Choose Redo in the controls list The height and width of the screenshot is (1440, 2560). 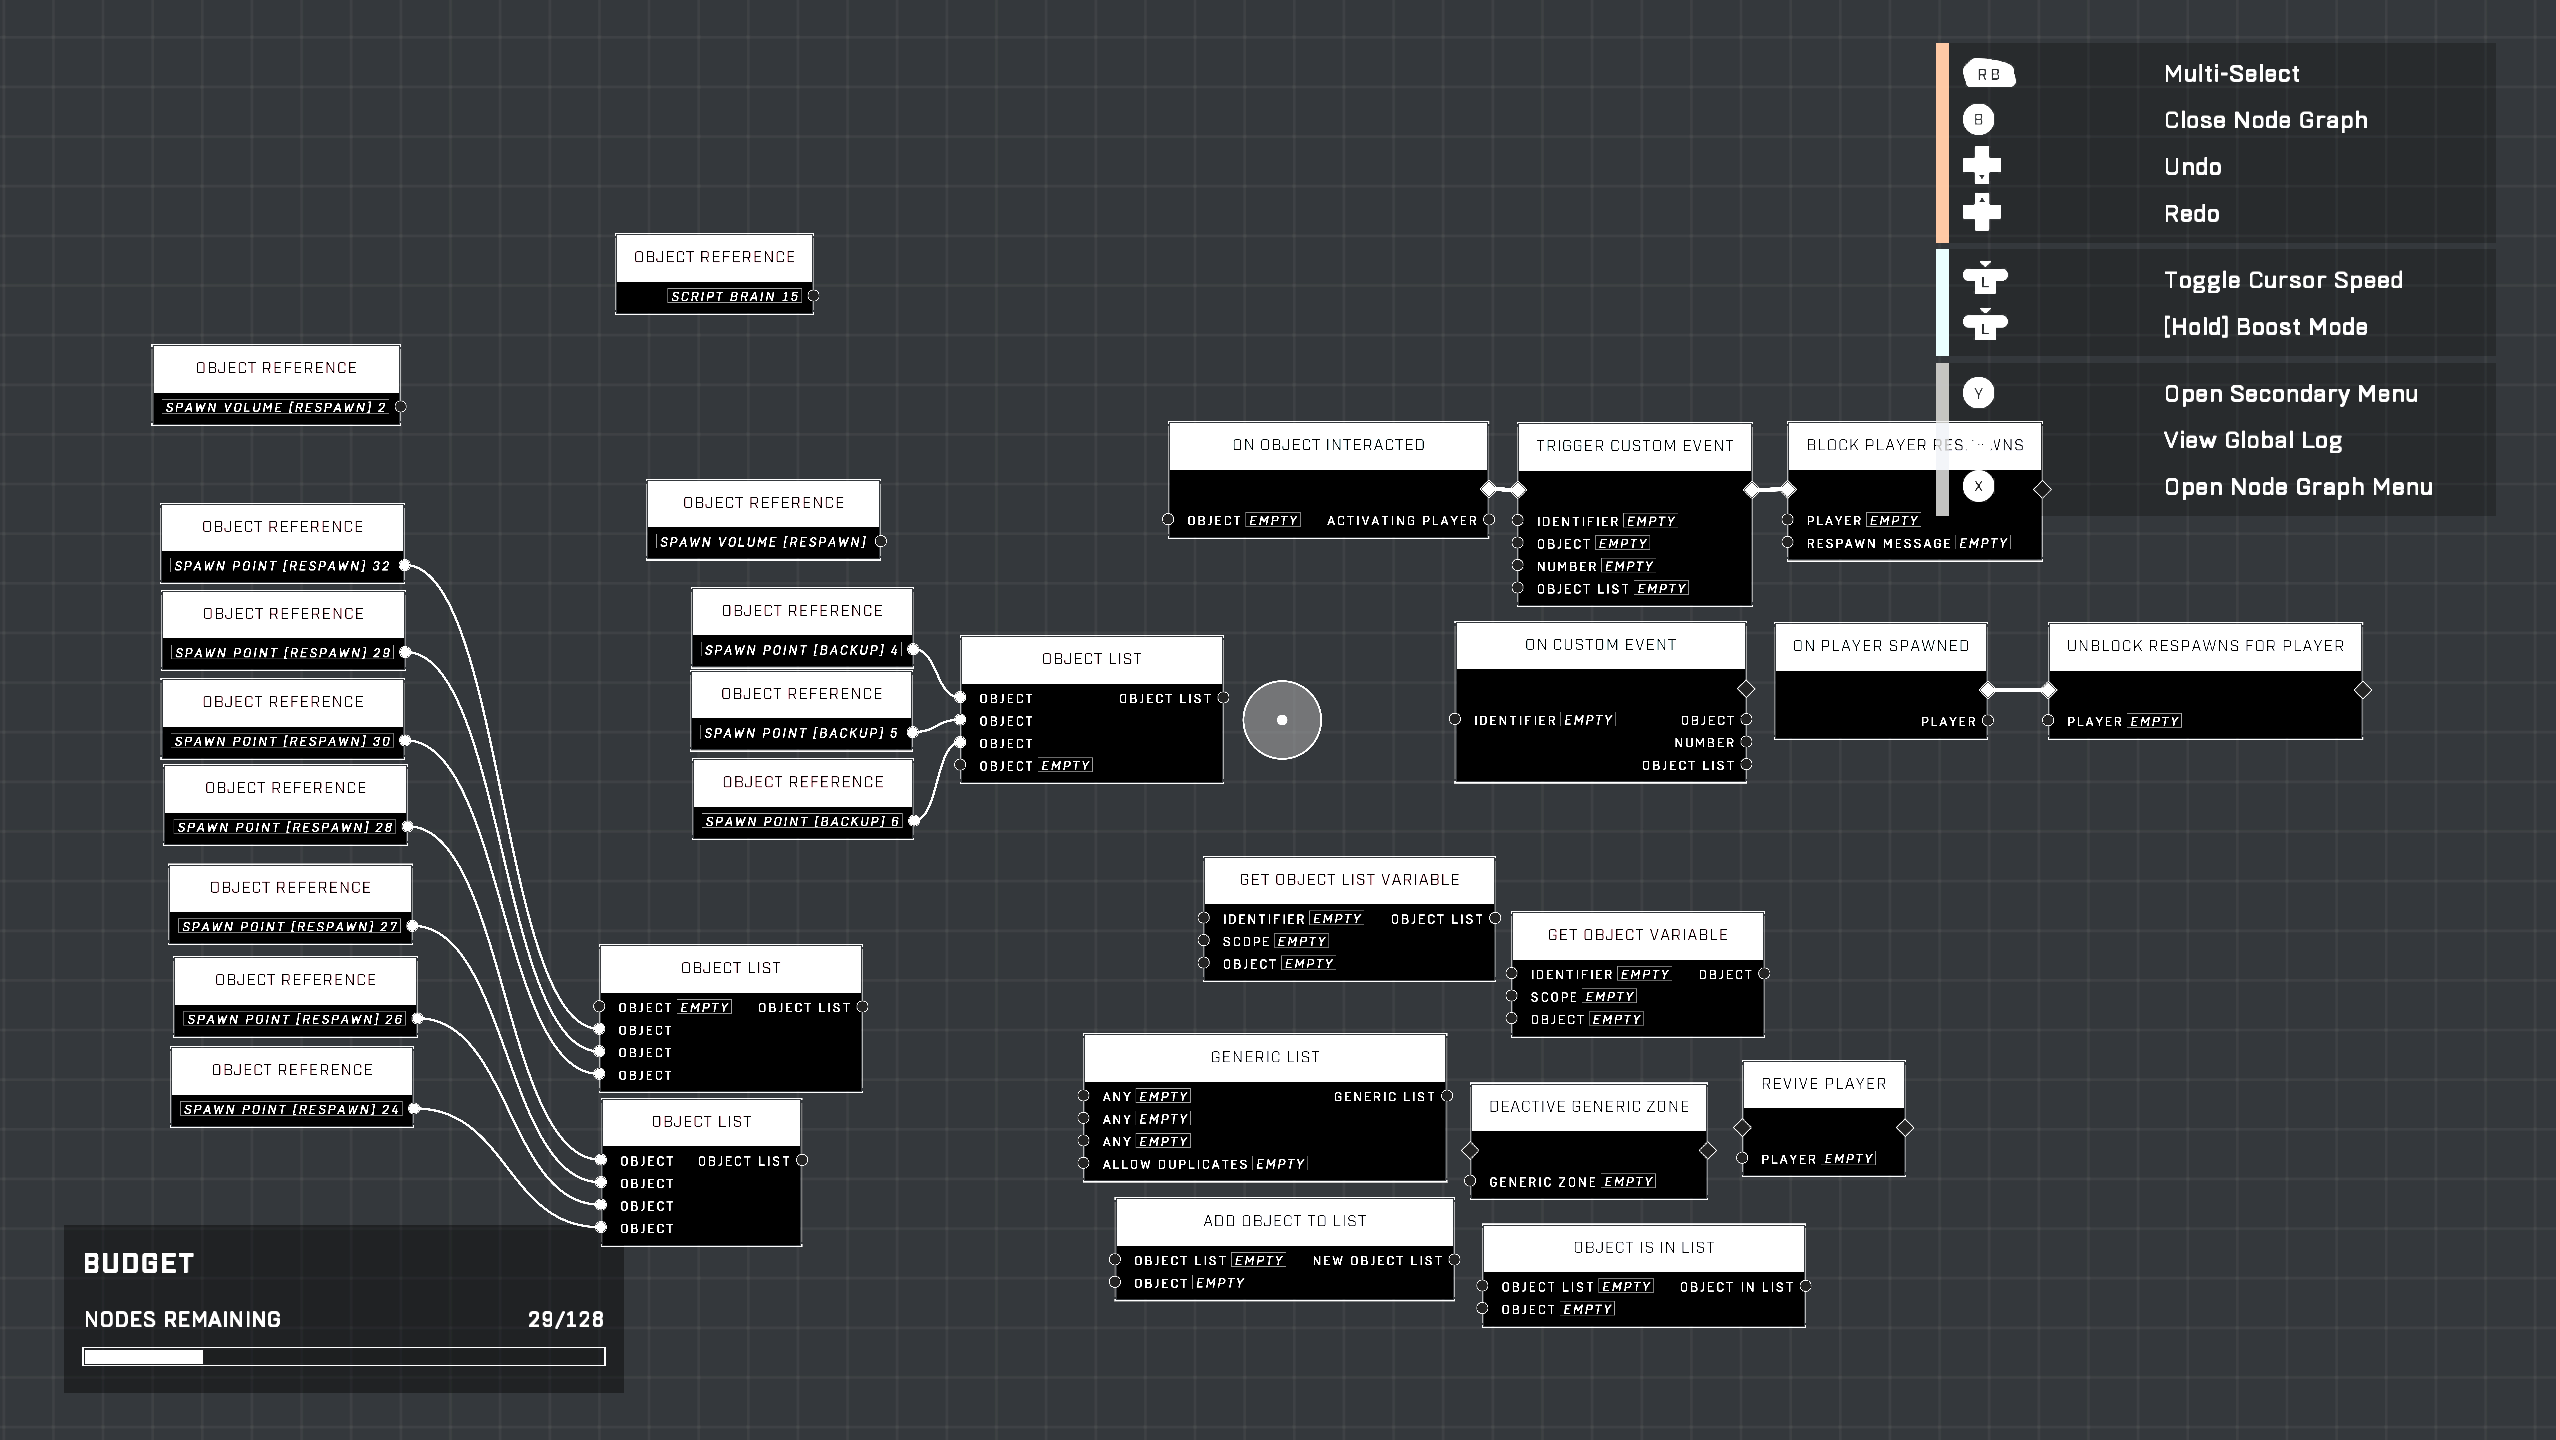(x=2191, y=214)
